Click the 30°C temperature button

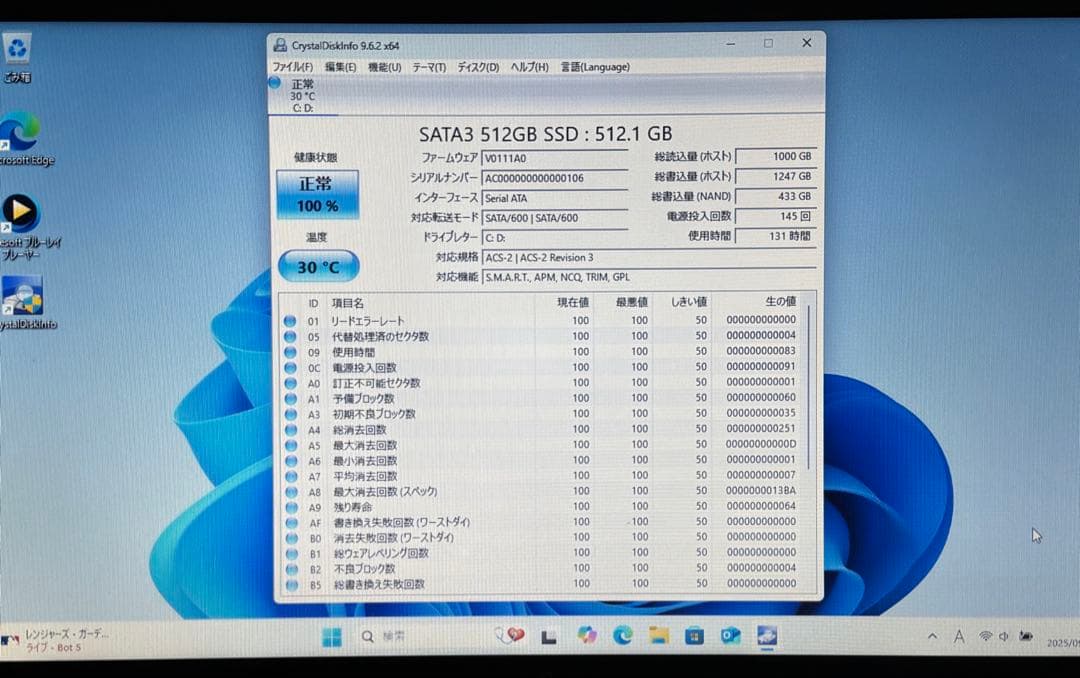[317, 267]
